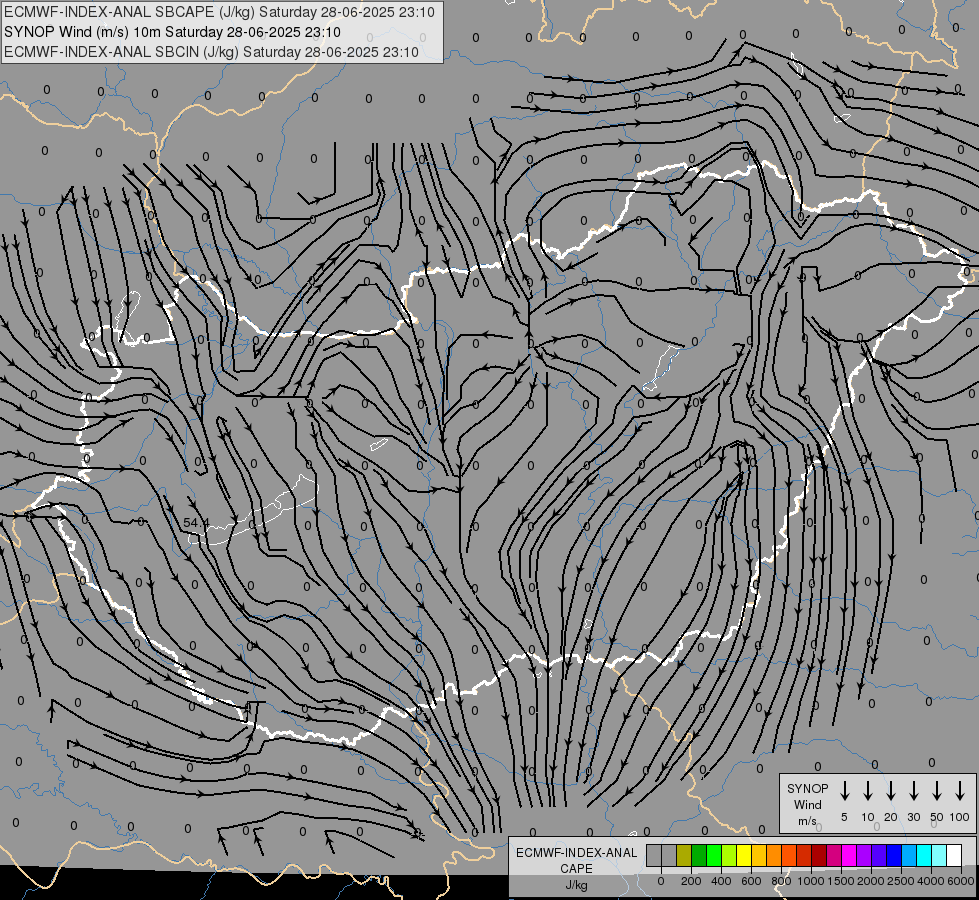Pick the orange-red swatch after 800 tick
This screenshot has width=979, height=900.
click(789, 855)
